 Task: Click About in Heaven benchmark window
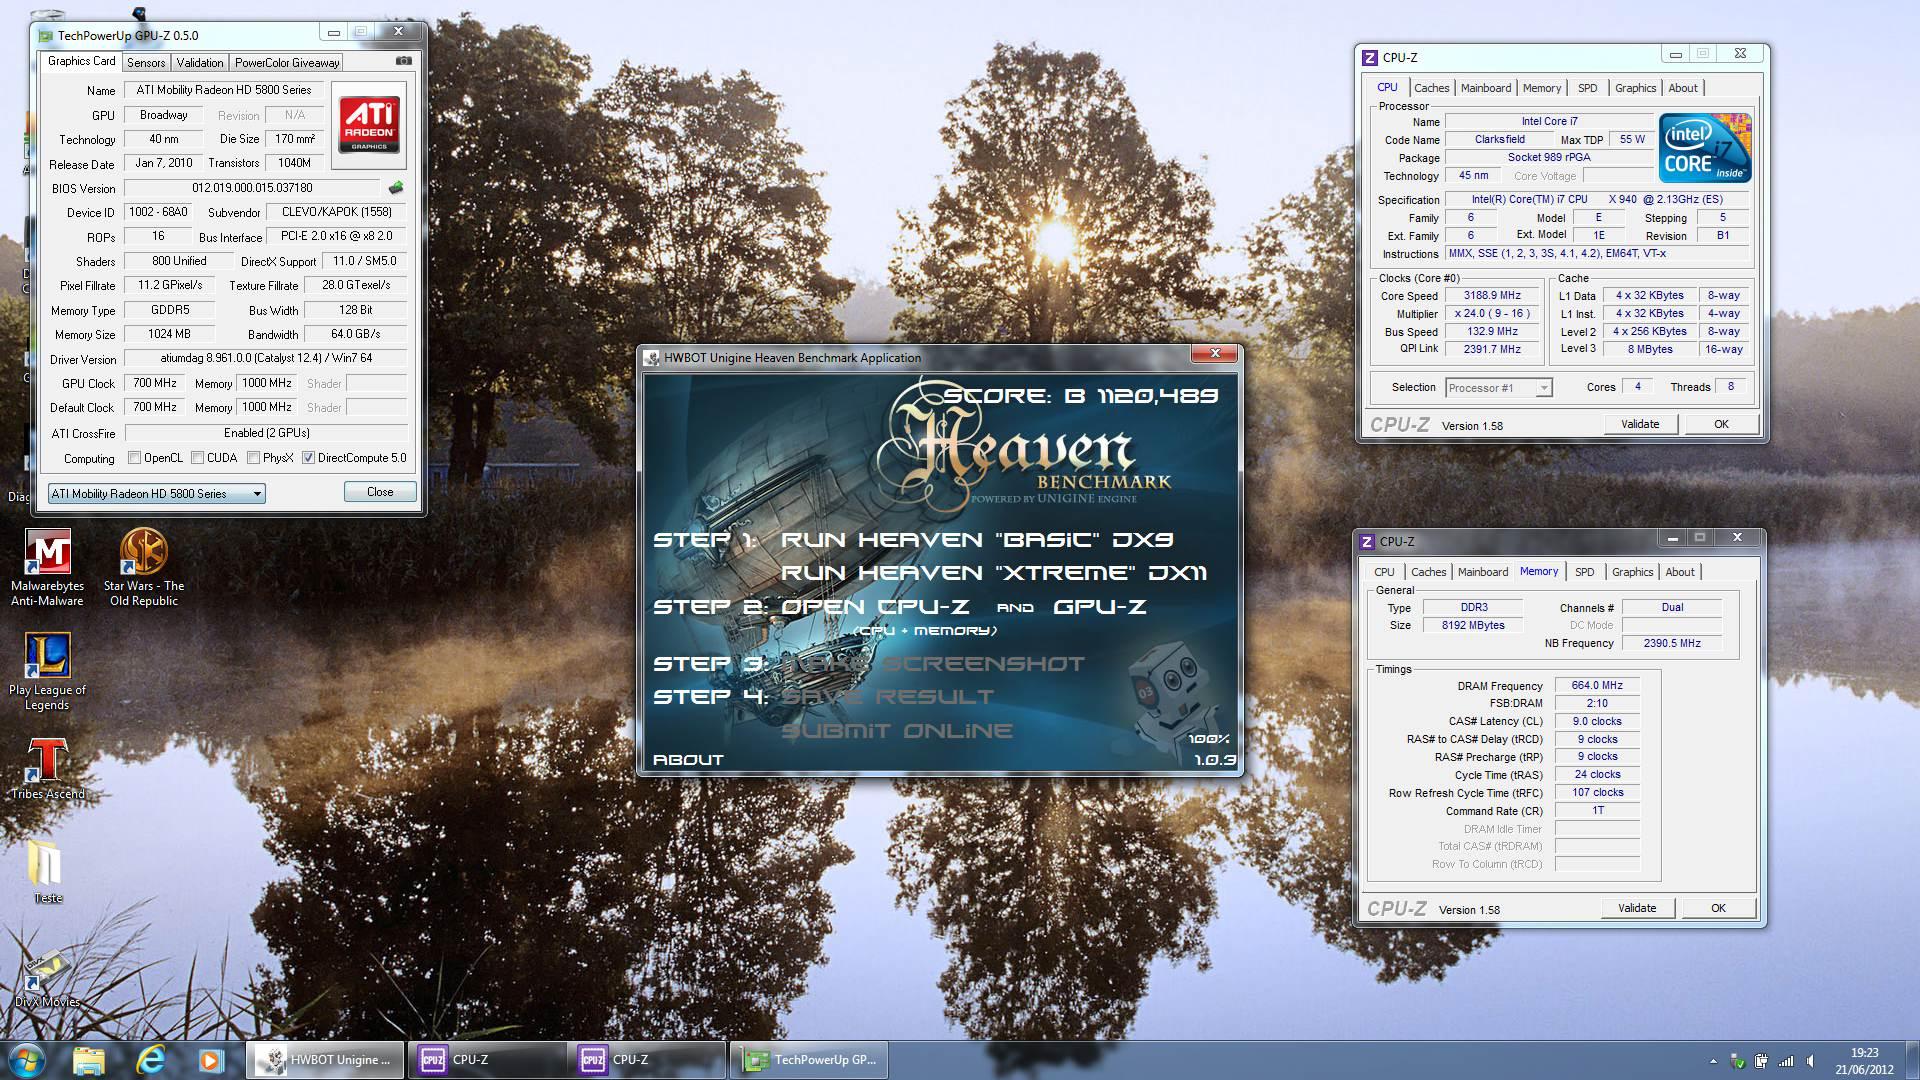pyautogui.click(x=688, y=760)
